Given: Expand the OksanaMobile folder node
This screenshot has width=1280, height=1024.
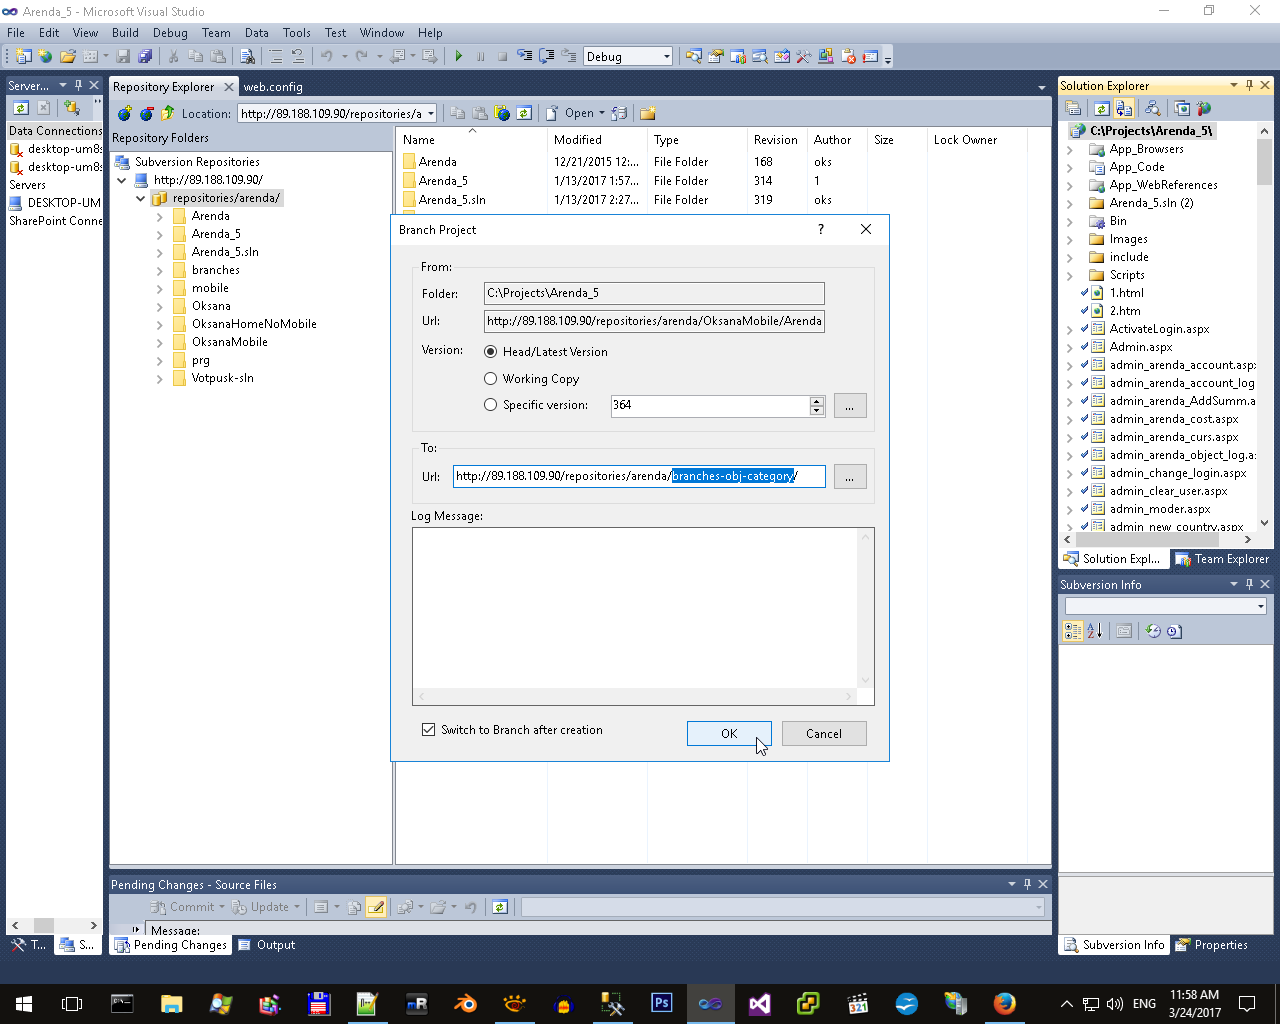Looking at the screenshot, I should [160, 342].
